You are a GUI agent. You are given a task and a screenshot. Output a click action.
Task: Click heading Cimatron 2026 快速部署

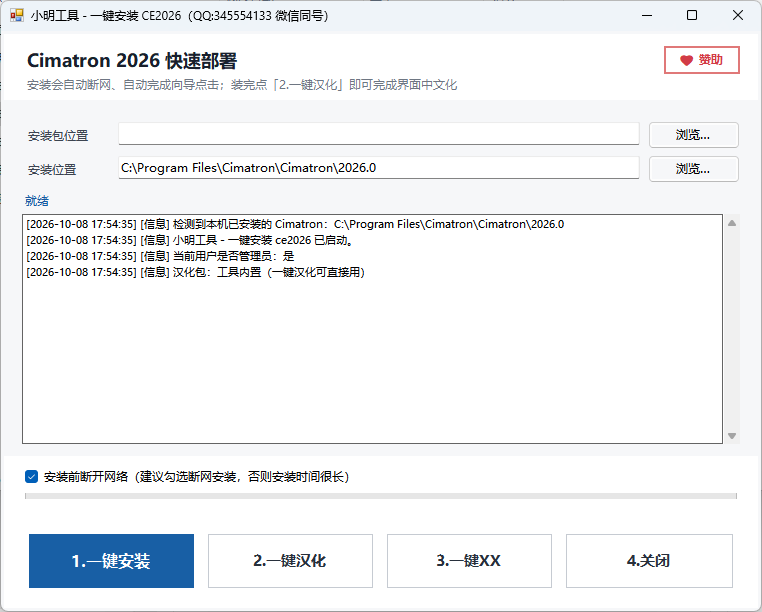(x=132, y=61)
